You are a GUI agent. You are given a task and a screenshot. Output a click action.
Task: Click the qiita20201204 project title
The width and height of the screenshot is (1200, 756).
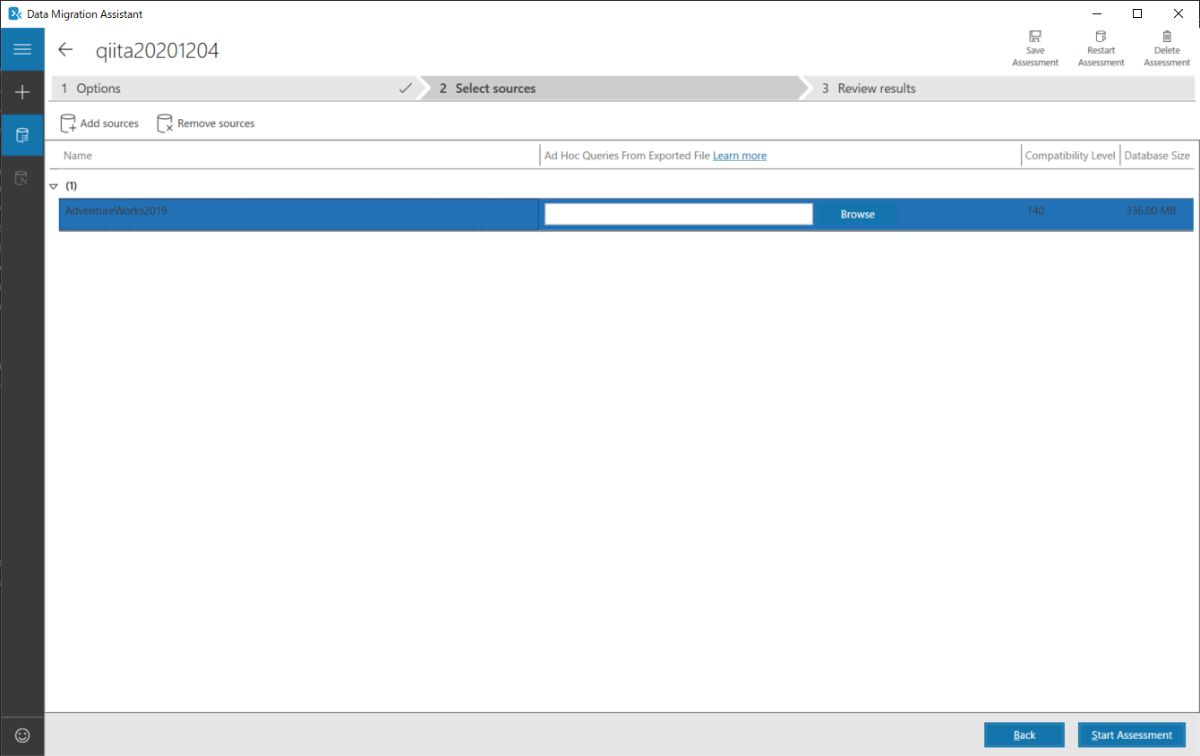coord(157,50)
